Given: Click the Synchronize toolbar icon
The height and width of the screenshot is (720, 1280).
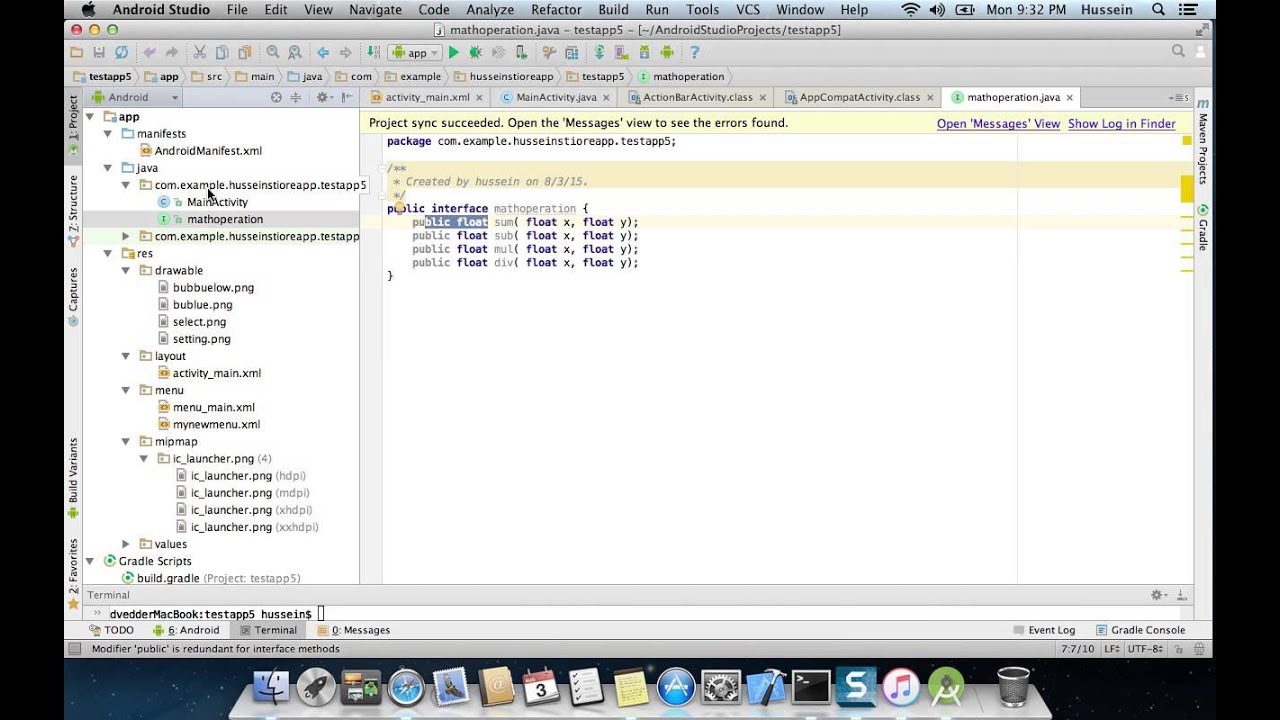Looking at the screenshot, I should (121, 52).
